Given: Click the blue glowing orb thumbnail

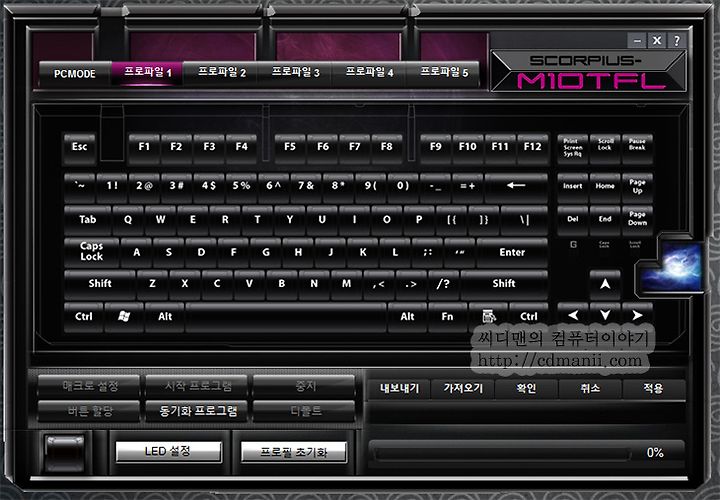Looking at the screenshot, I should pyautogui.click(x=673, y=268).
